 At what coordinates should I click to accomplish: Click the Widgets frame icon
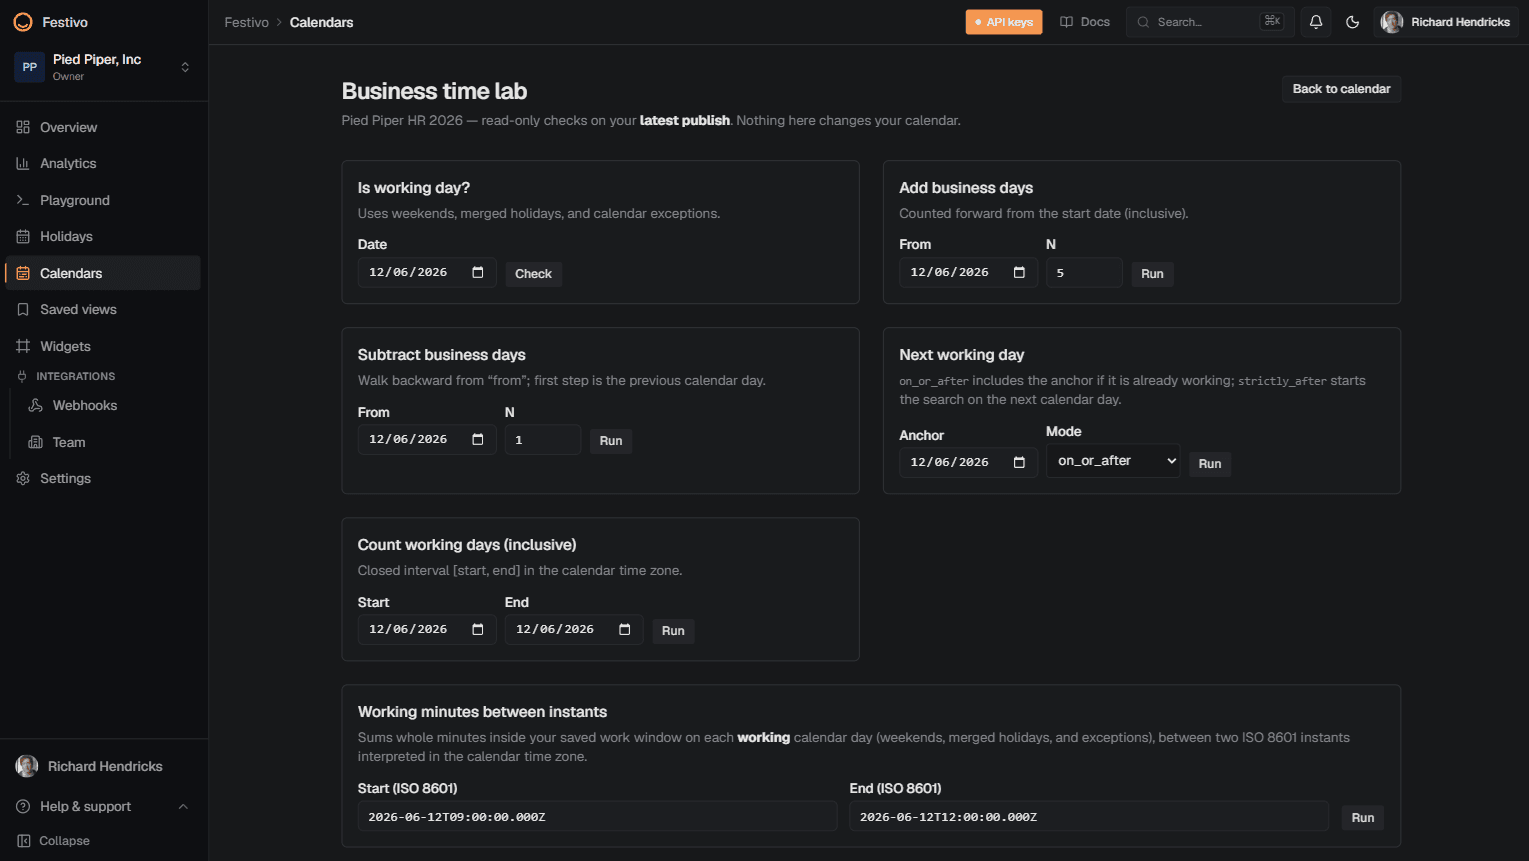click(23, 346)
